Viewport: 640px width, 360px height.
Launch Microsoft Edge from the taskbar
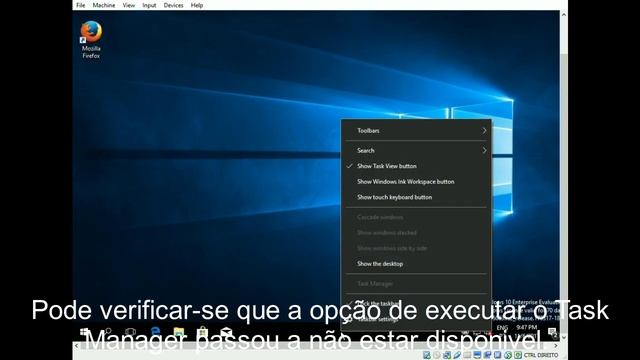(x=155, y=332)
